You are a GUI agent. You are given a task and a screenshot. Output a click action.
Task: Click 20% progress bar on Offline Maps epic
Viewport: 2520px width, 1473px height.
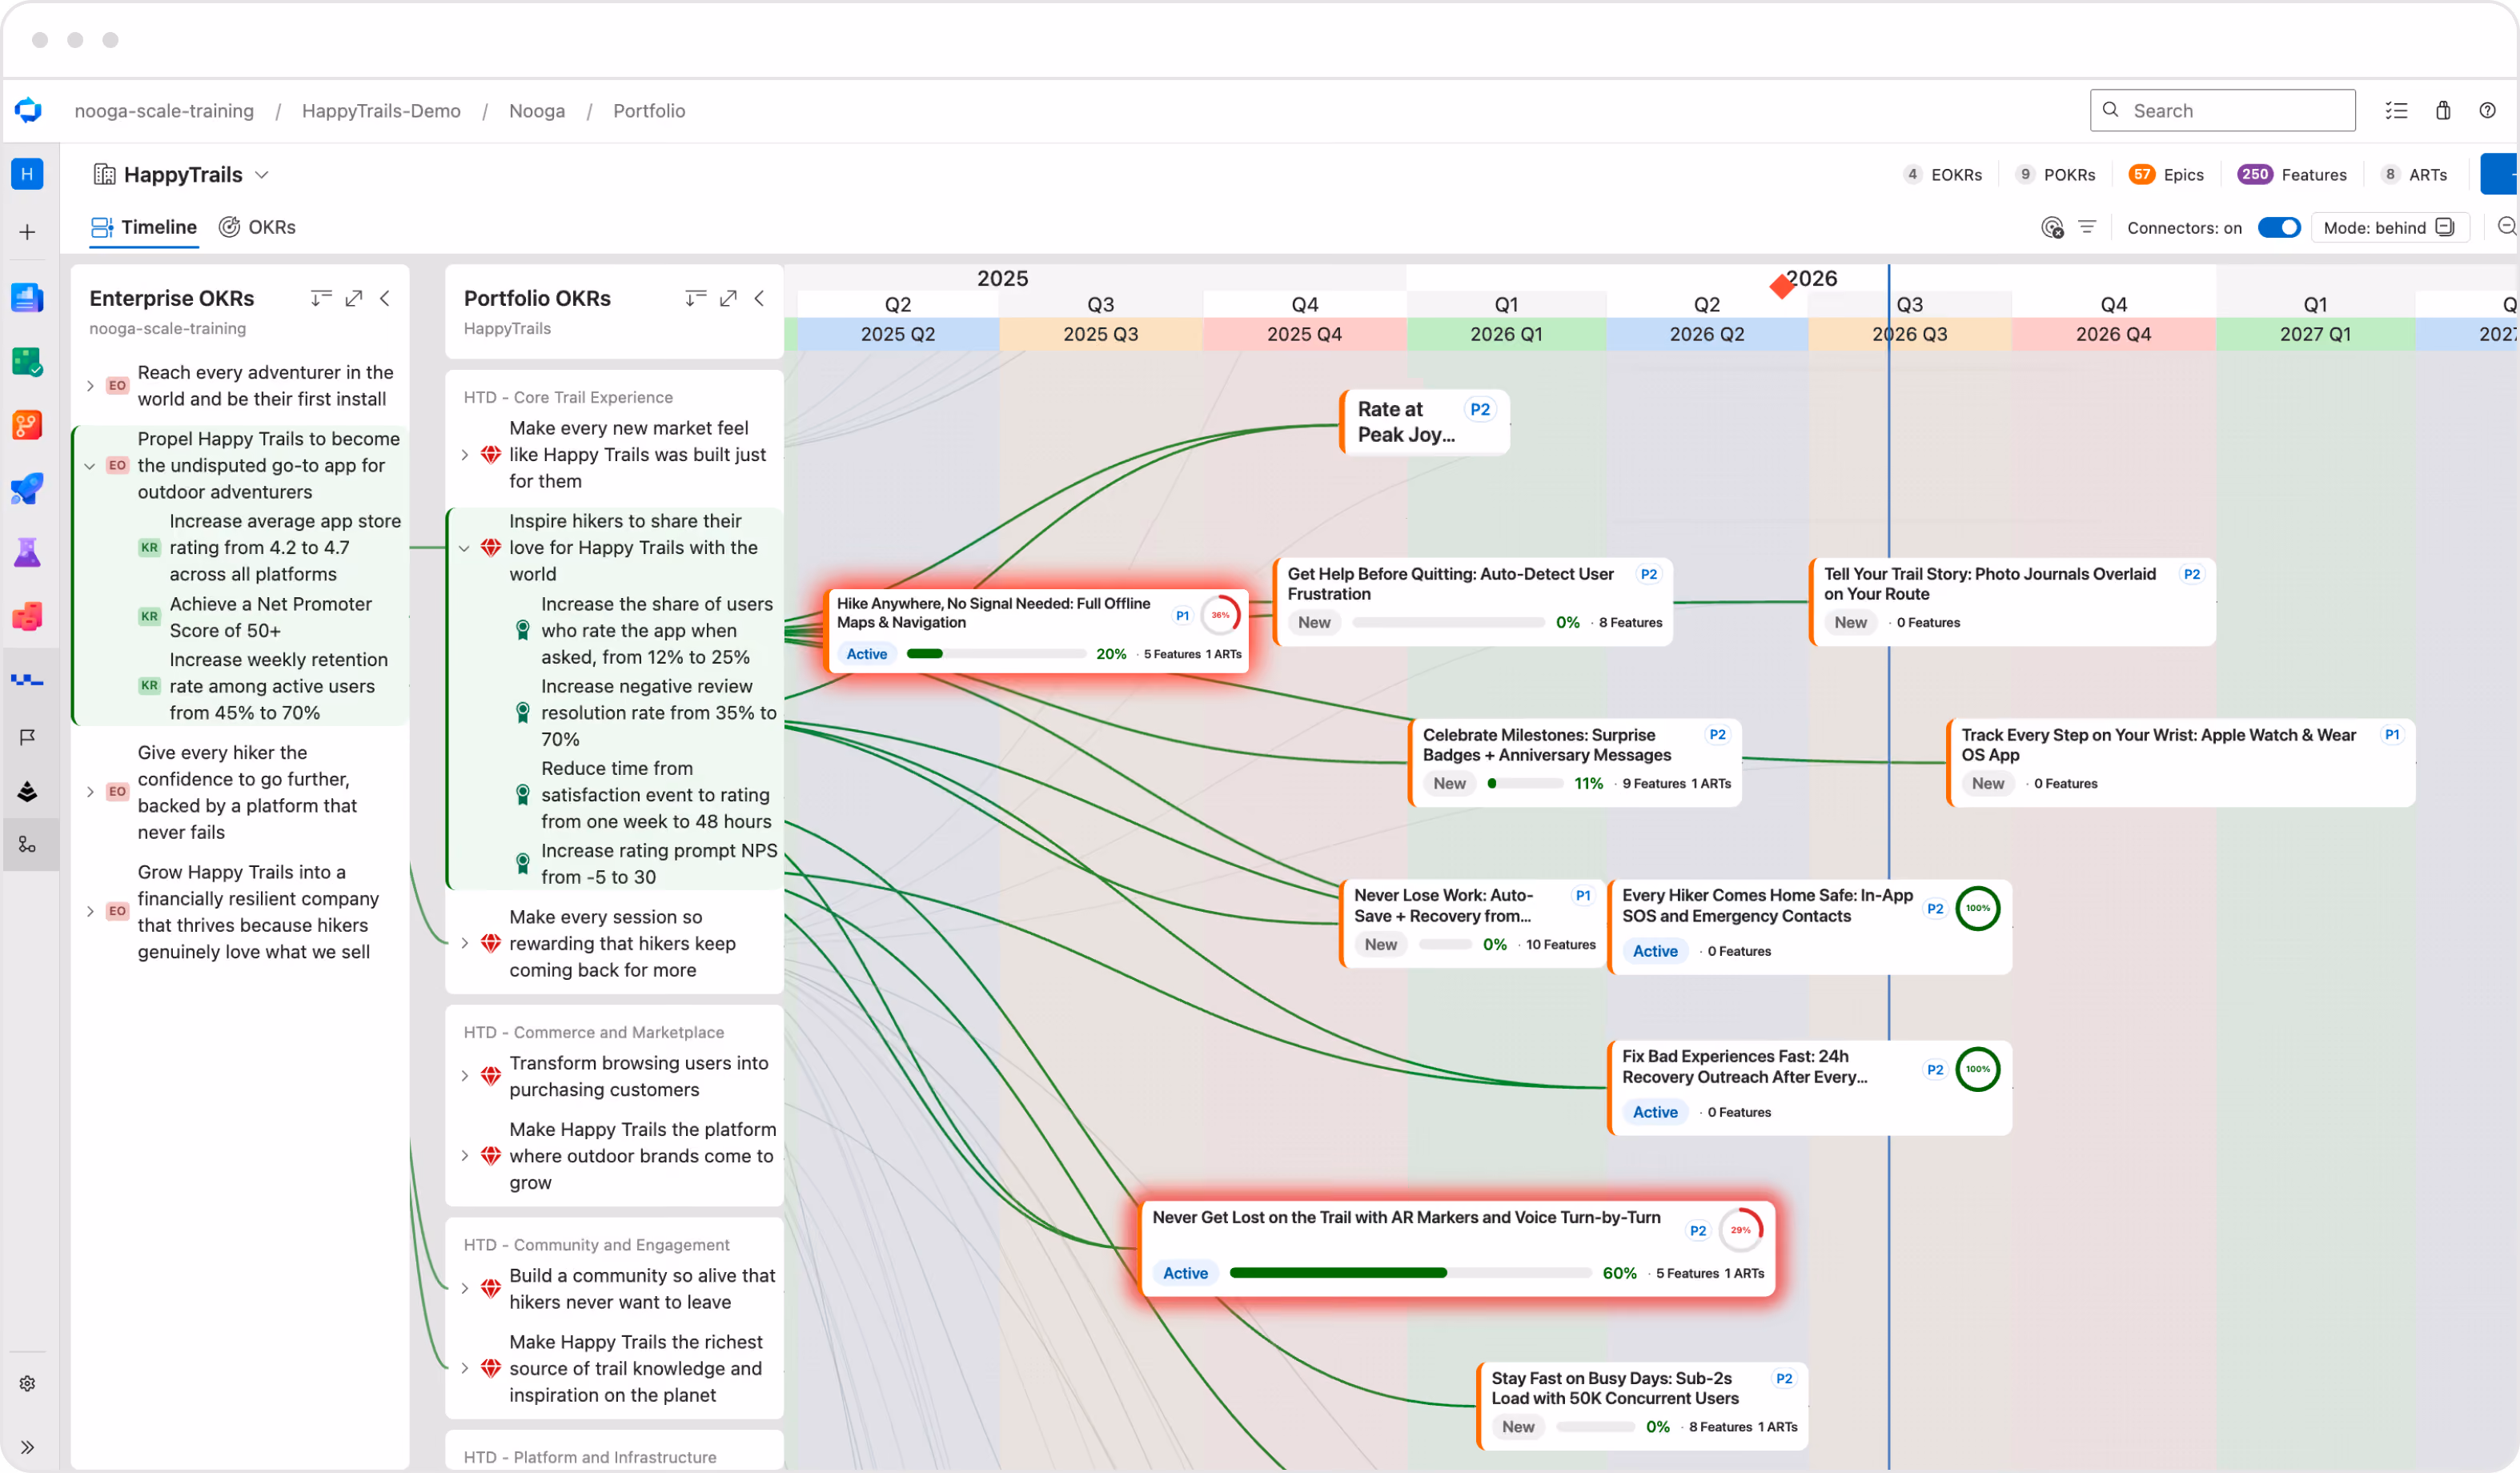(x=996, y=654)
